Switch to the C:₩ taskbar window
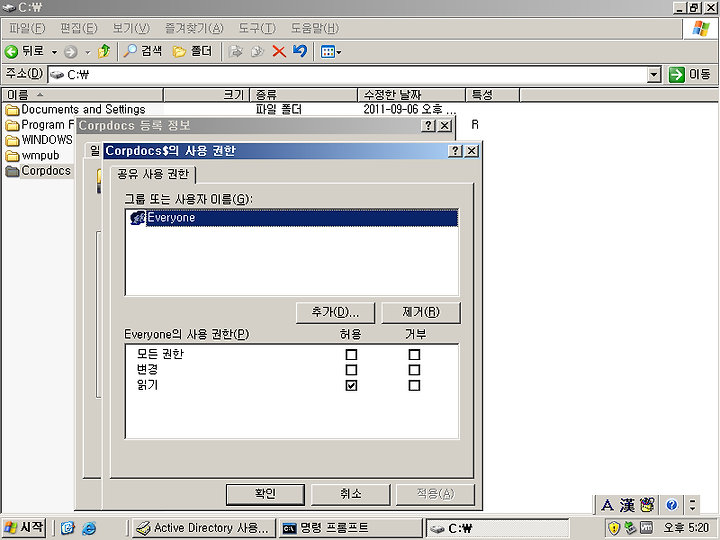 coord(497,528)
